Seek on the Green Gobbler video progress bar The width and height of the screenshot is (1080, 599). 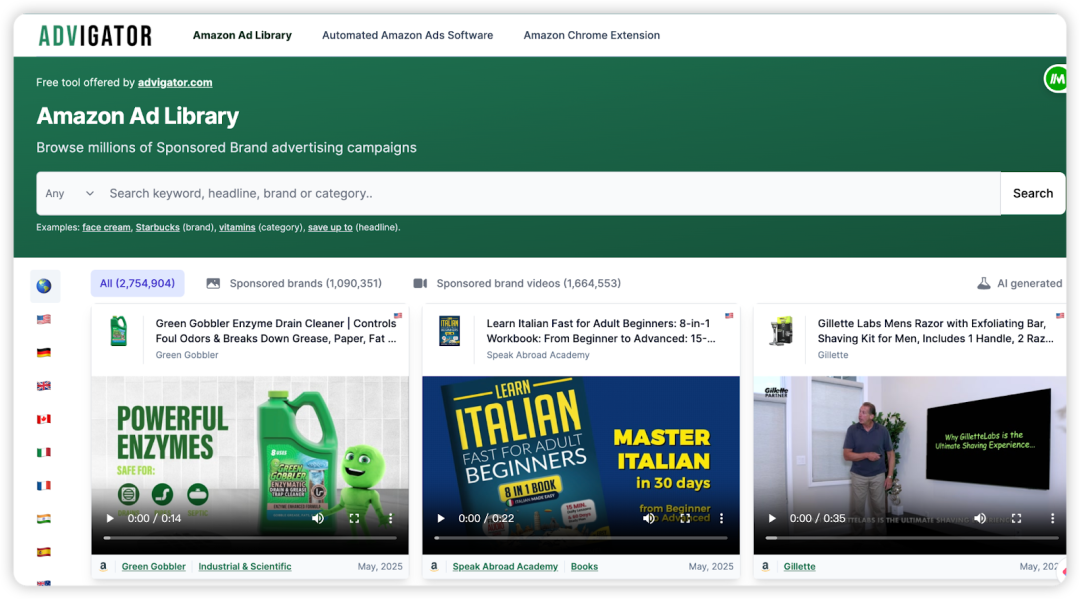coord(250,538)
